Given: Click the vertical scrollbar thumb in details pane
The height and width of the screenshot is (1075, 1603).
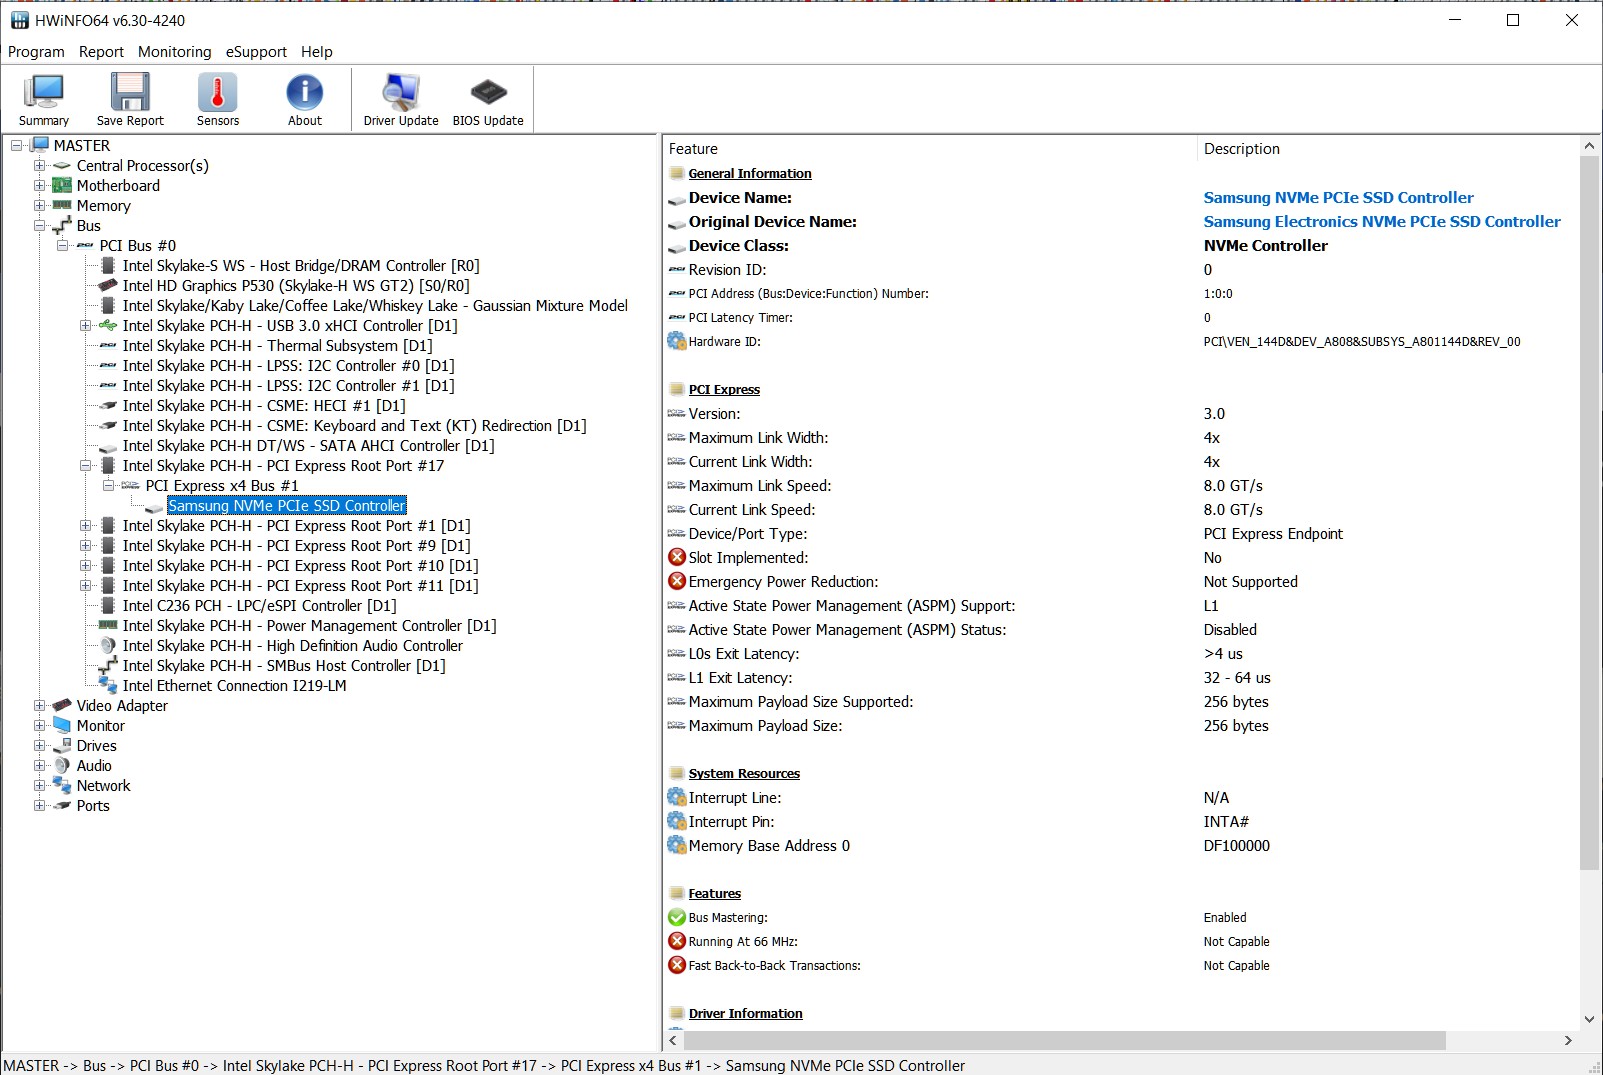Looking at the screenshot, I should tap(1589, 512).
